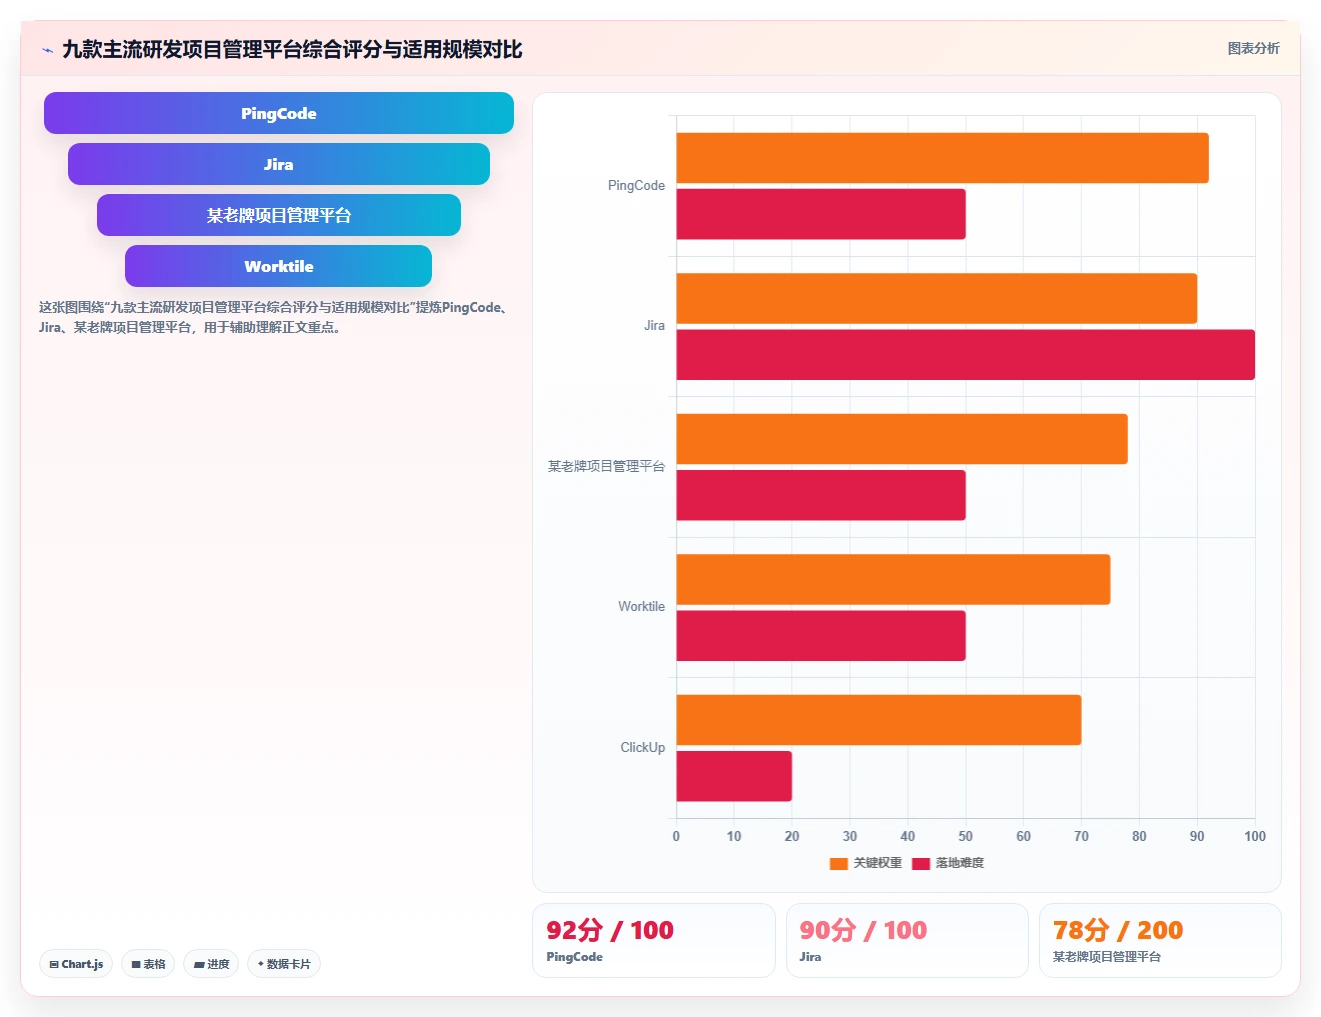Viewport: 1321px width, 1017px height.
Task: Click PingCode's red 落地难度 bar
Action: (821, 214)
